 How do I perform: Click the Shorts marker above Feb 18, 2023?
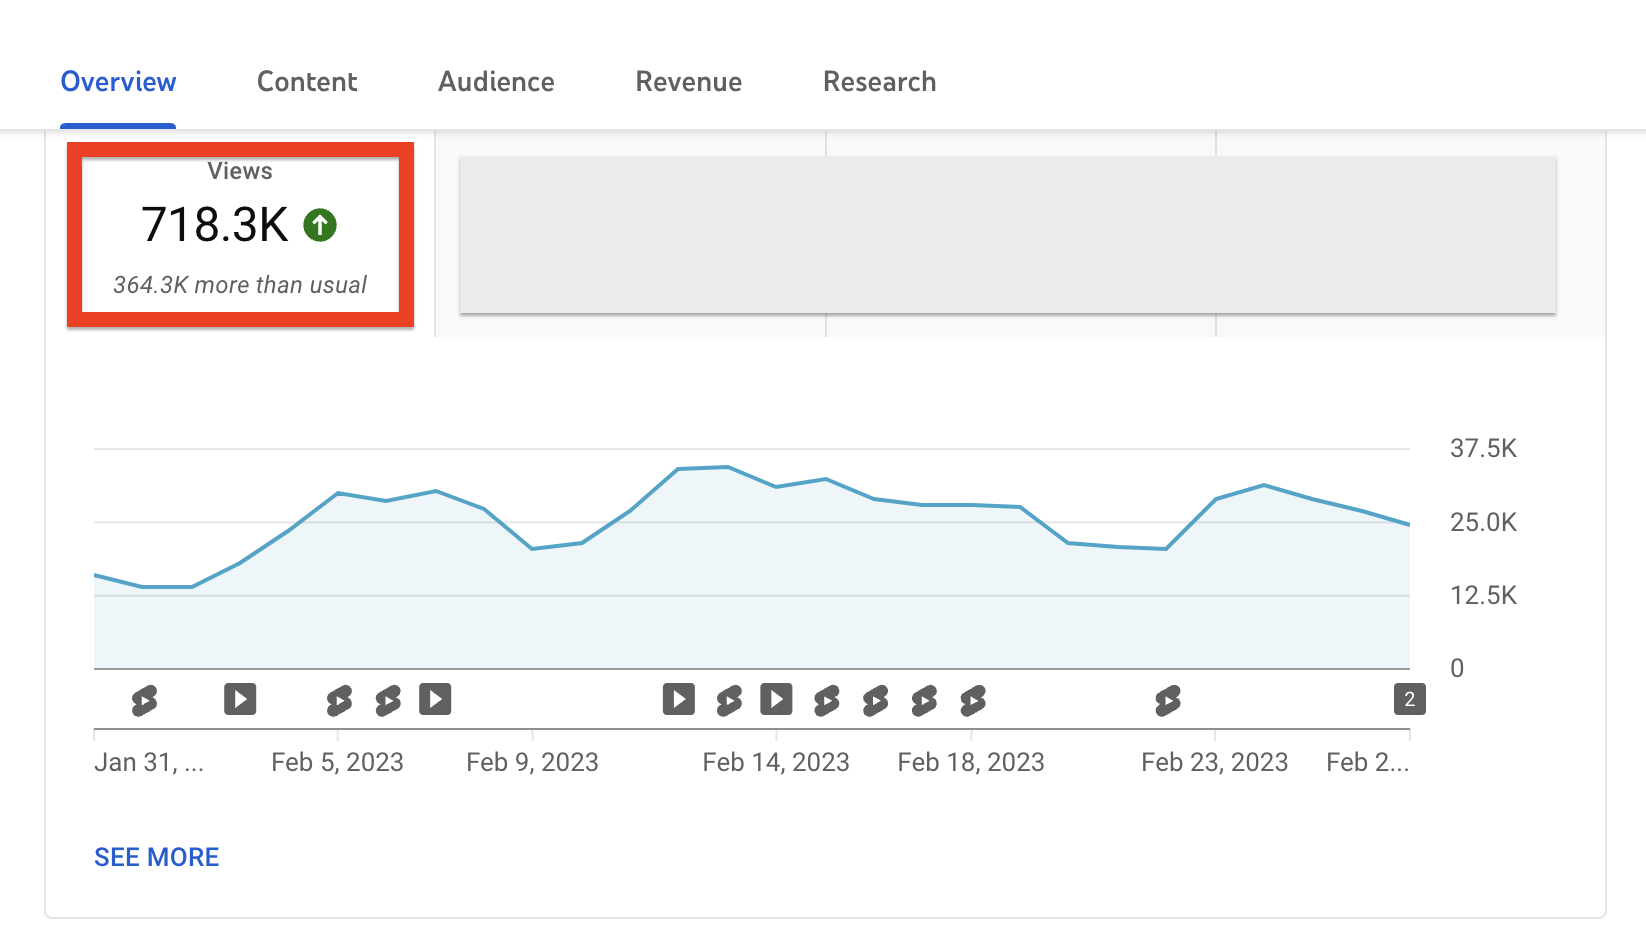tap(973, 700)
